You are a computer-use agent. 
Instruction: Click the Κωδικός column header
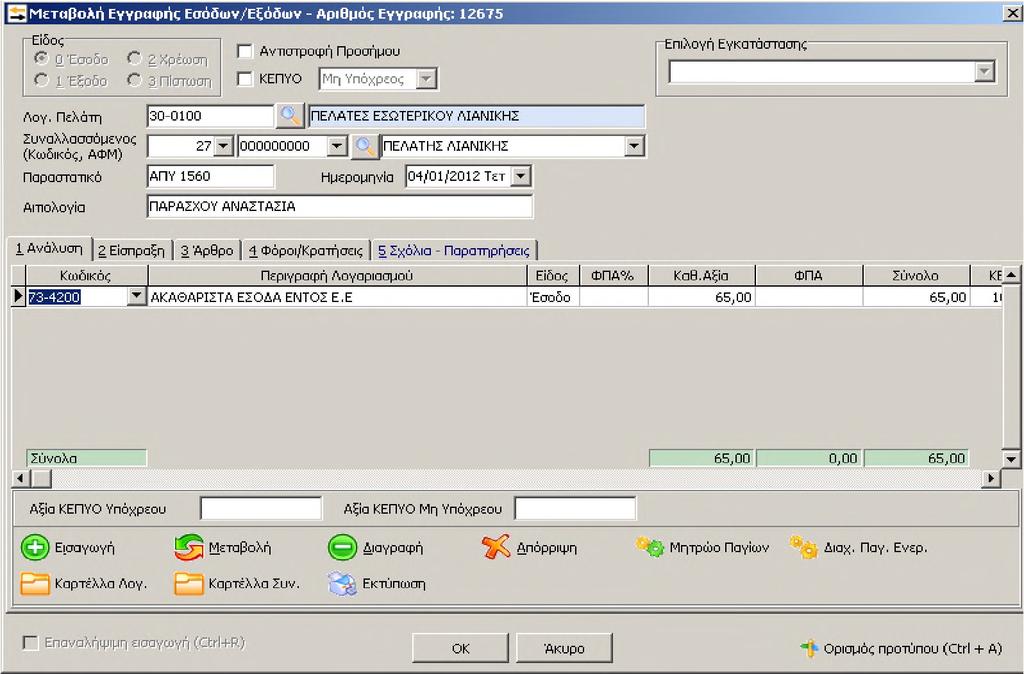coord(86,276)
